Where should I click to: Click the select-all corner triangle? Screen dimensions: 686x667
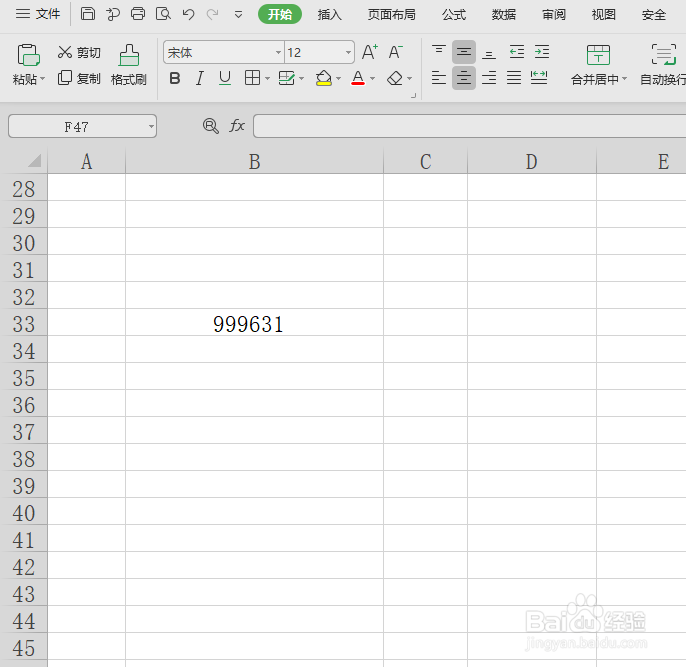35,161
